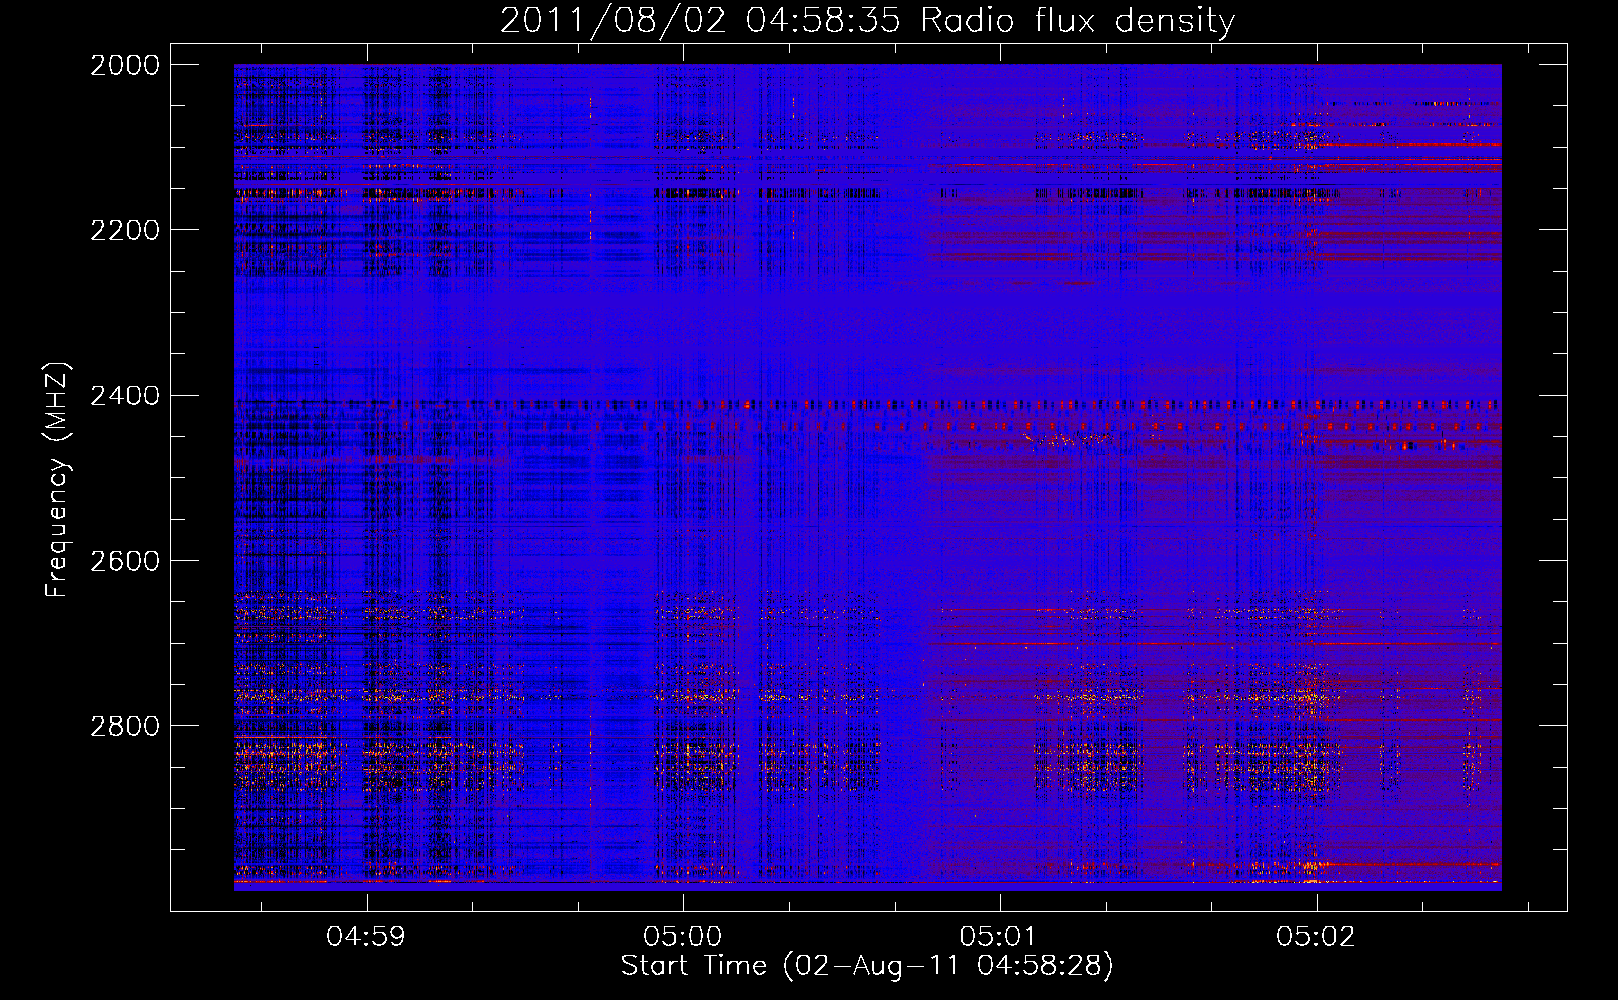Select the 2400 frequency tick label
This screenshot has width=1618, height=1000.
125,396
